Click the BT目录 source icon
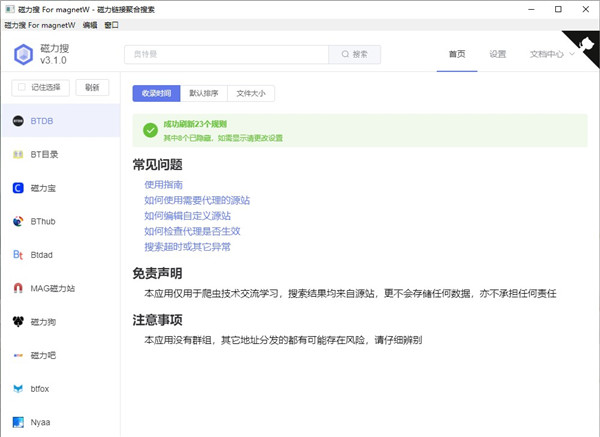 pyautogui.click(x=18, y=155)
